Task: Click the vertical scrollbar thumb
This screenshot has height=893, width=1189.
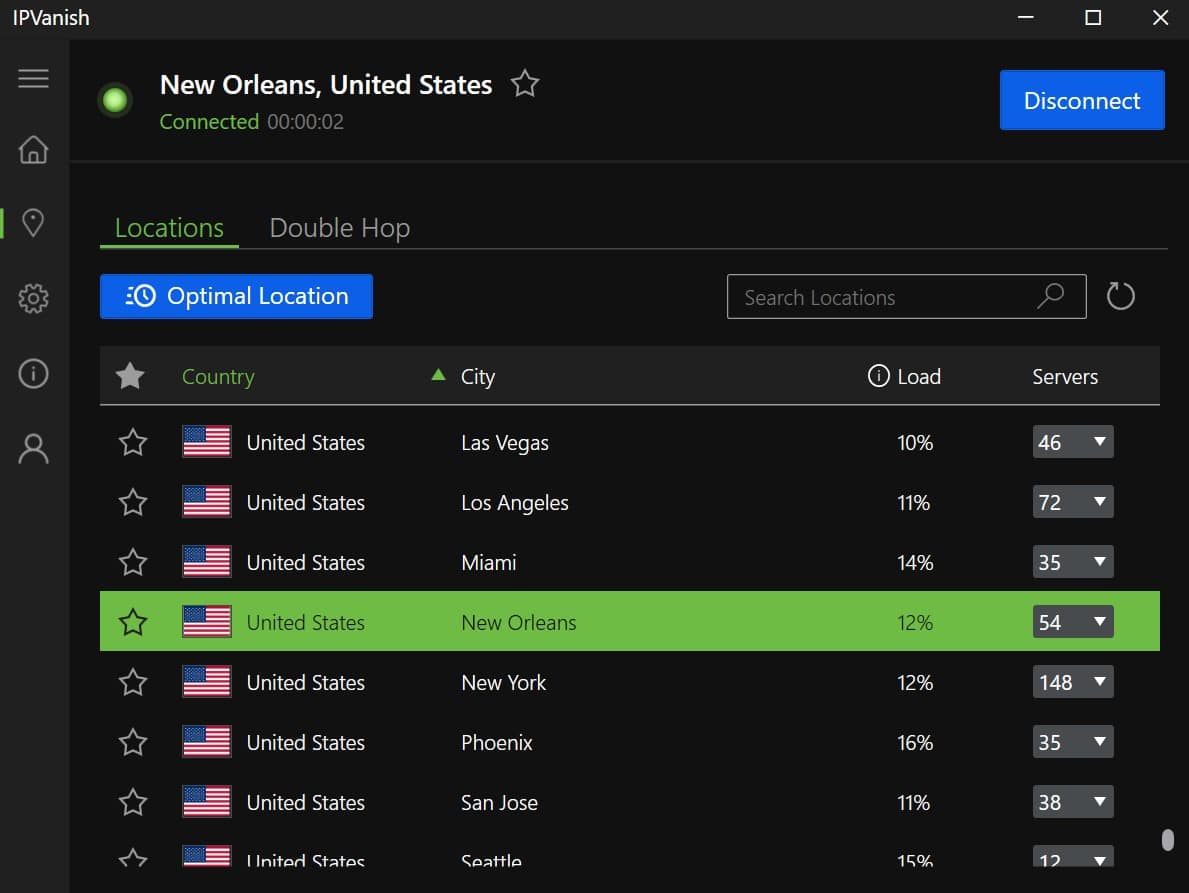Action: [1168, 840]
